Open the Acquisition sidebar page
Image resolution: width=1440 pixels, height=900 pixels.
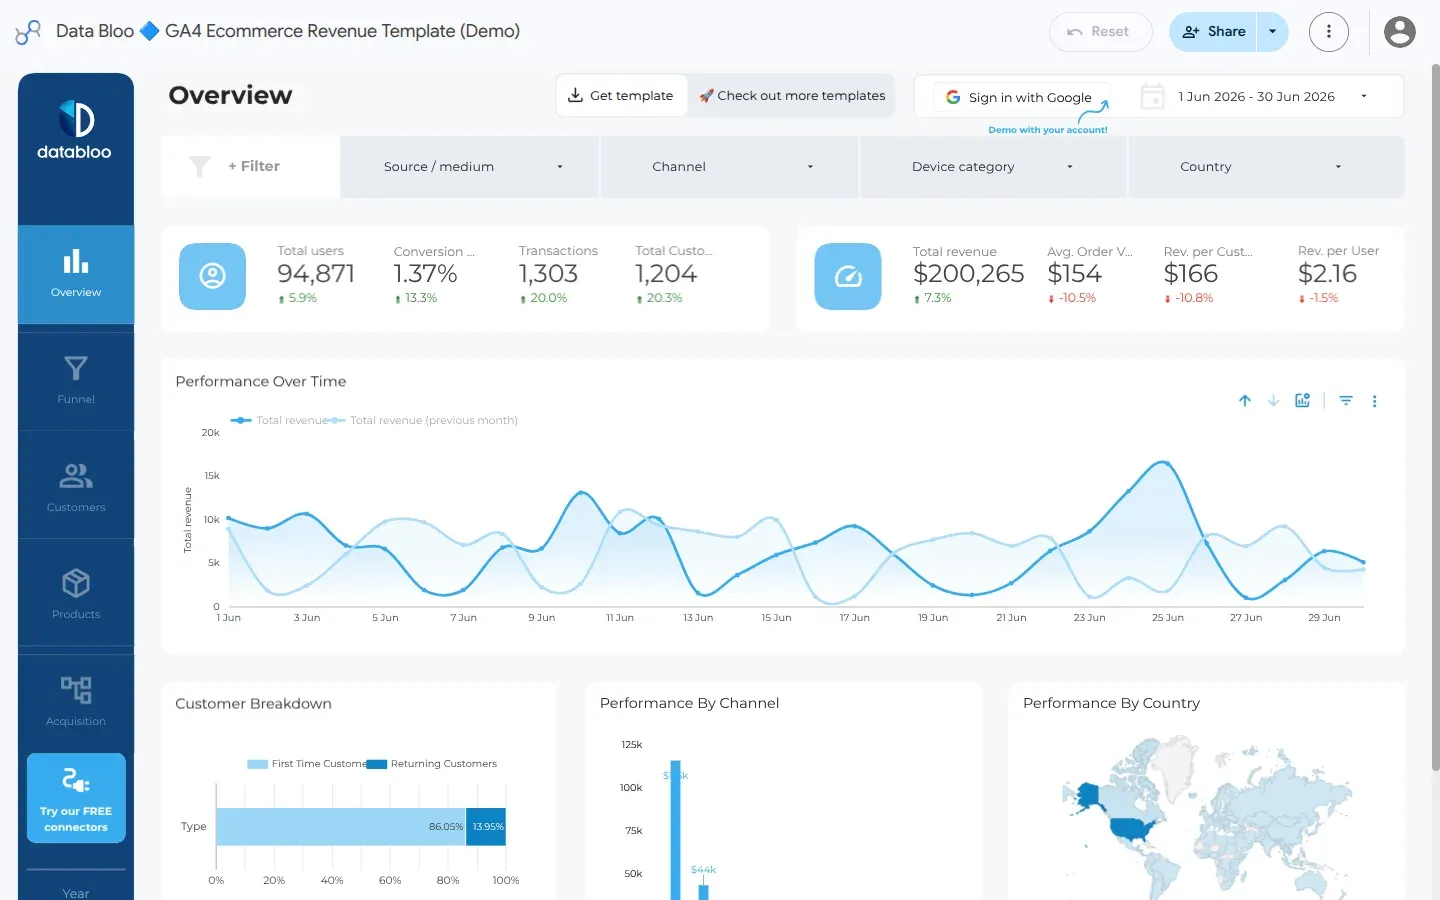(x=76, y=702)
